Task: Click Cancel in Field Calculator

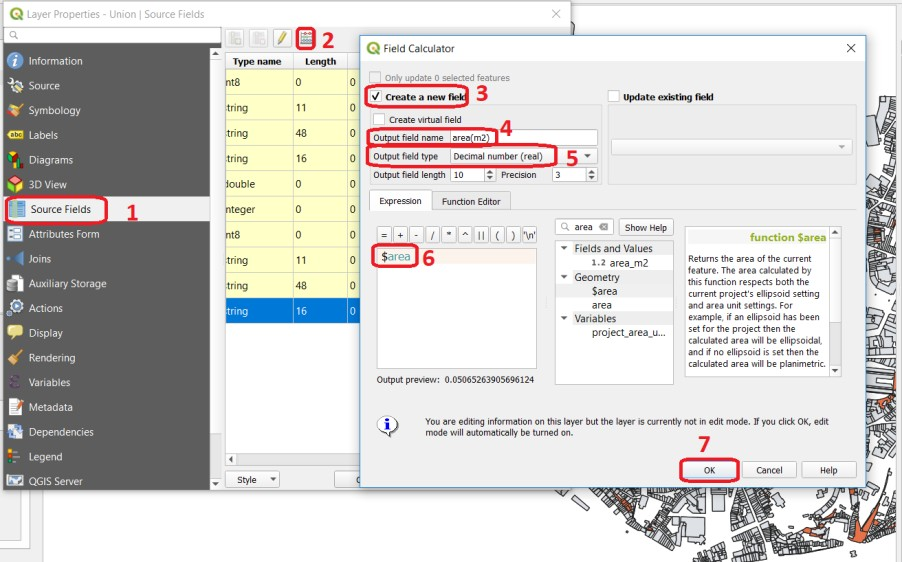Action: click(769, 470)
